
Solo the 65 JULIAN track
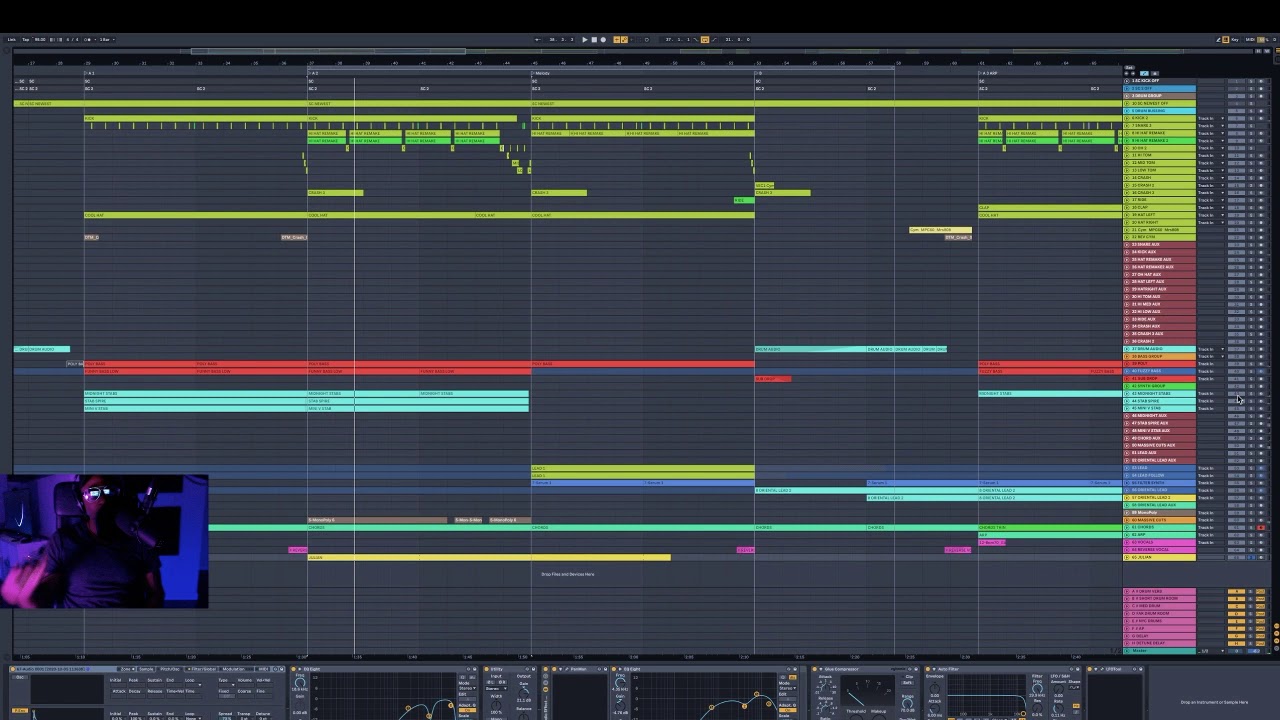1251,557
